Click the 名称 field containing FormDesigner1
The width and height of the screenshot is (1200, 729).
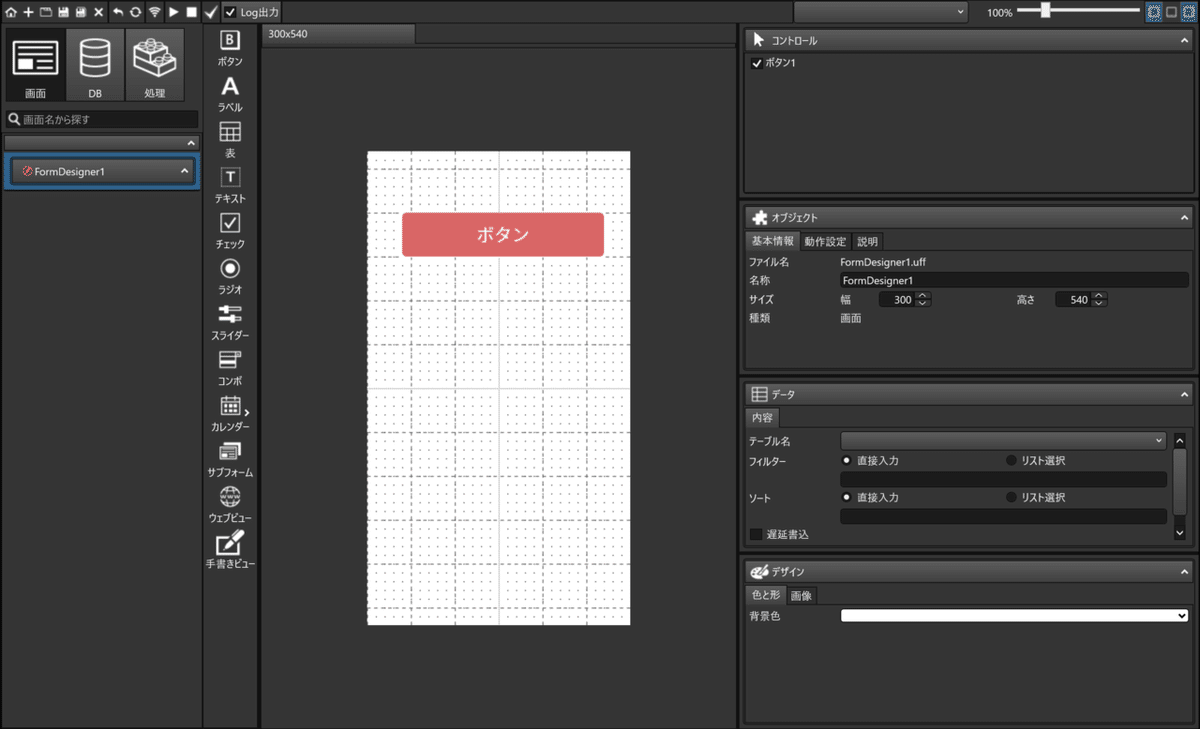tap(1014, 281)
